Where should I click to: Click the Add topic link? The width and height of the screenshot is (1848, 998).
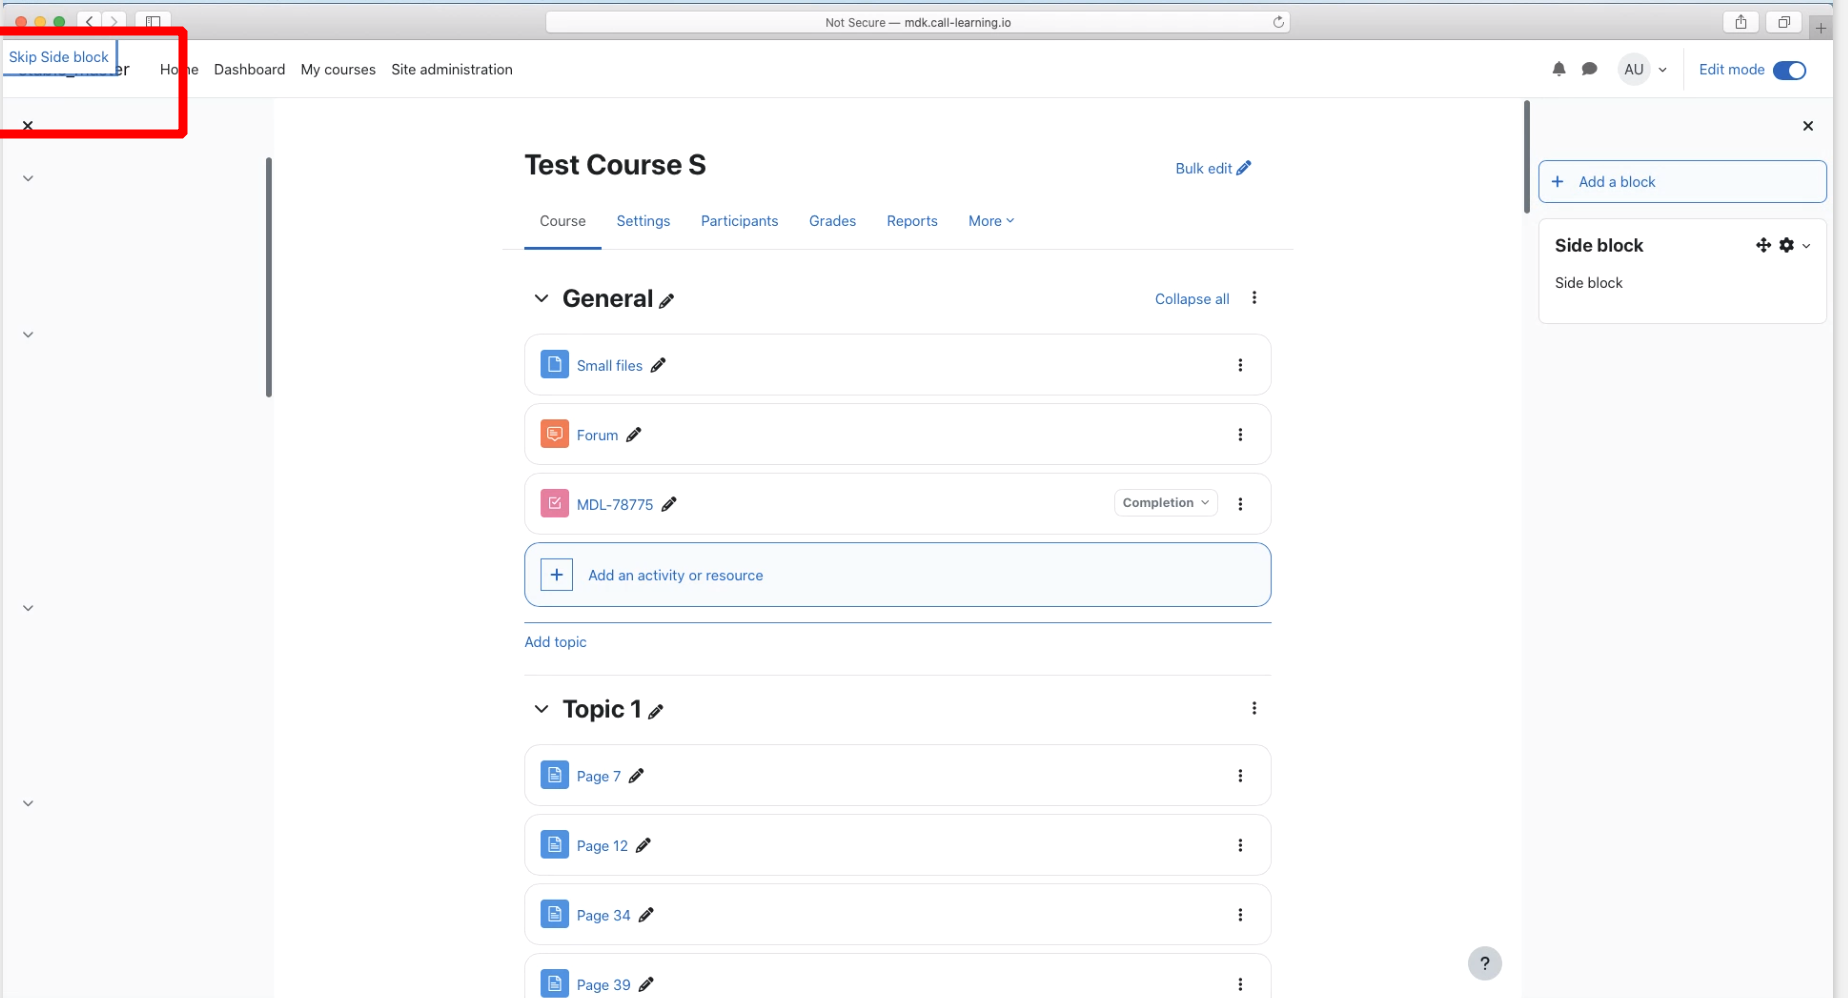(555, 642)
